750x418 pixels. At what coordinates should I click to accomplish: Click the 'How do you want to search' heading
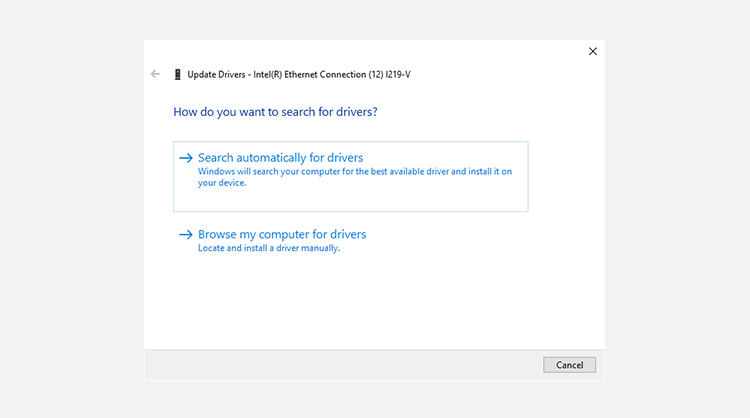pyautogui.click(x=275, y=112)
